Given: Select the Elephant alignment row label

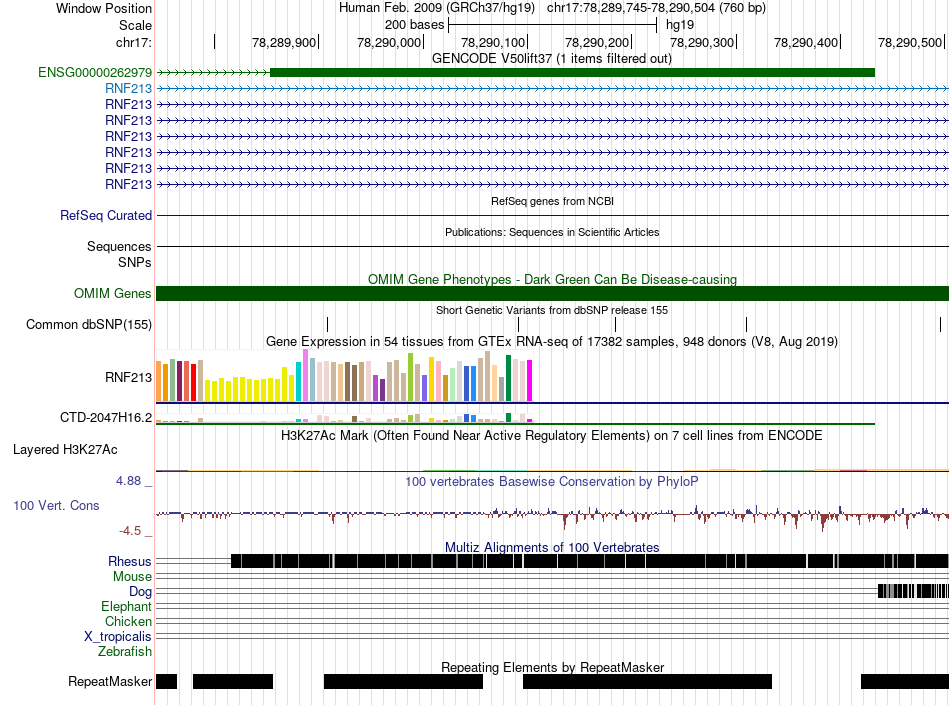Looking at the screenshot, I should pos(126,607).
